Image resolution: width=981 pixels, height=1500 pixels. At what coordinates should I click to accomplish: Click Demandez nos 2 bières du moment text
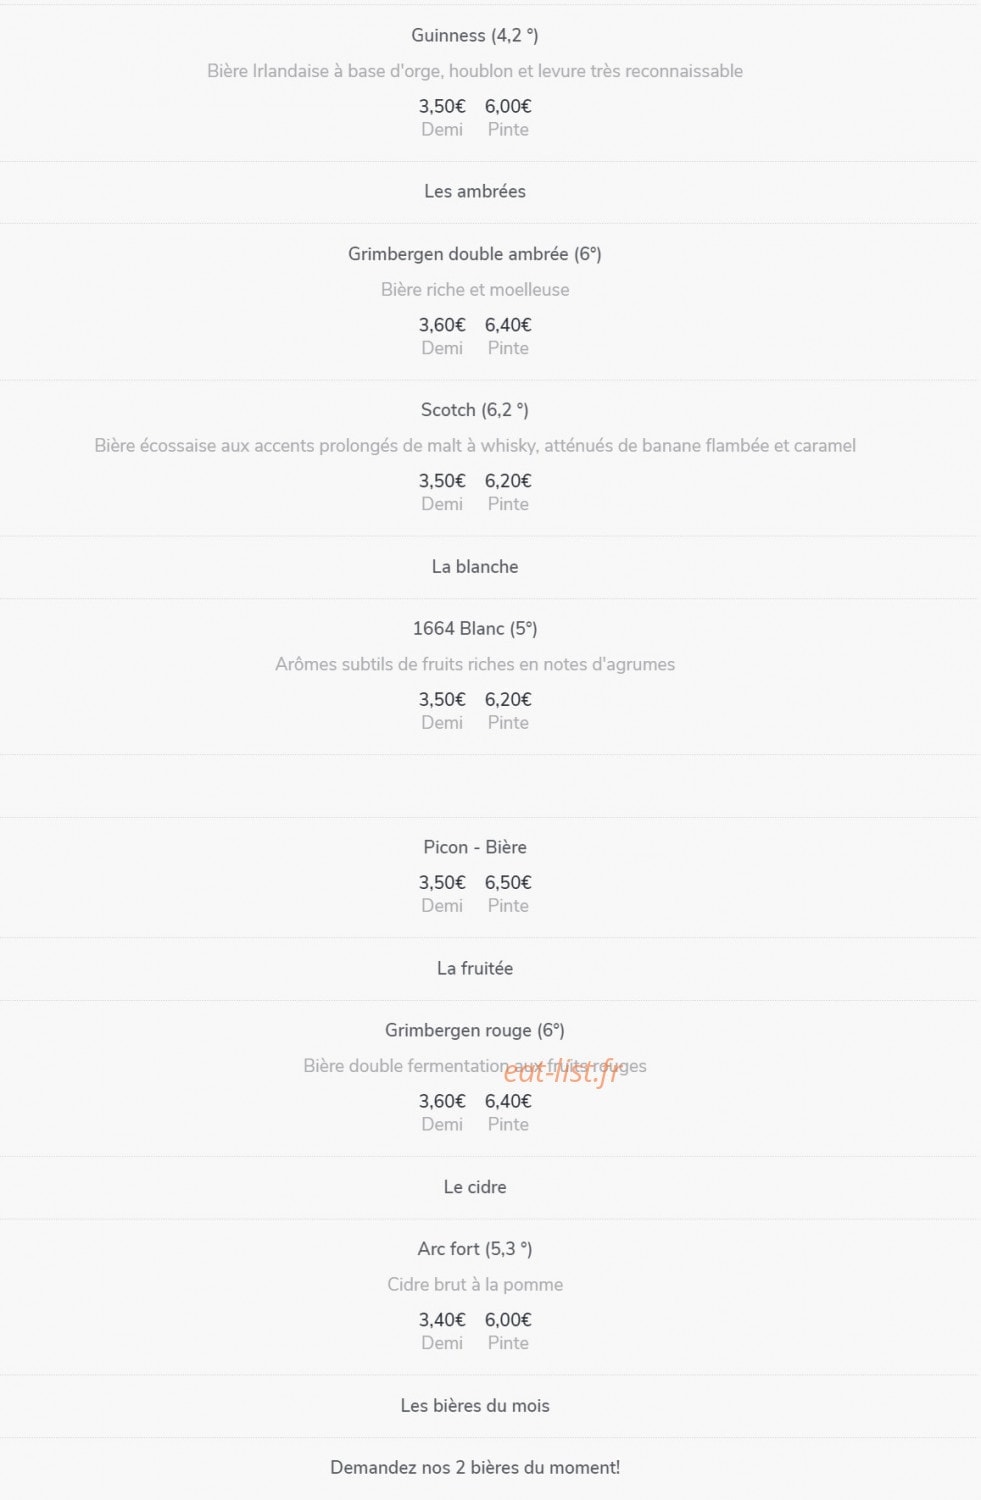(x=475, y=1468)
